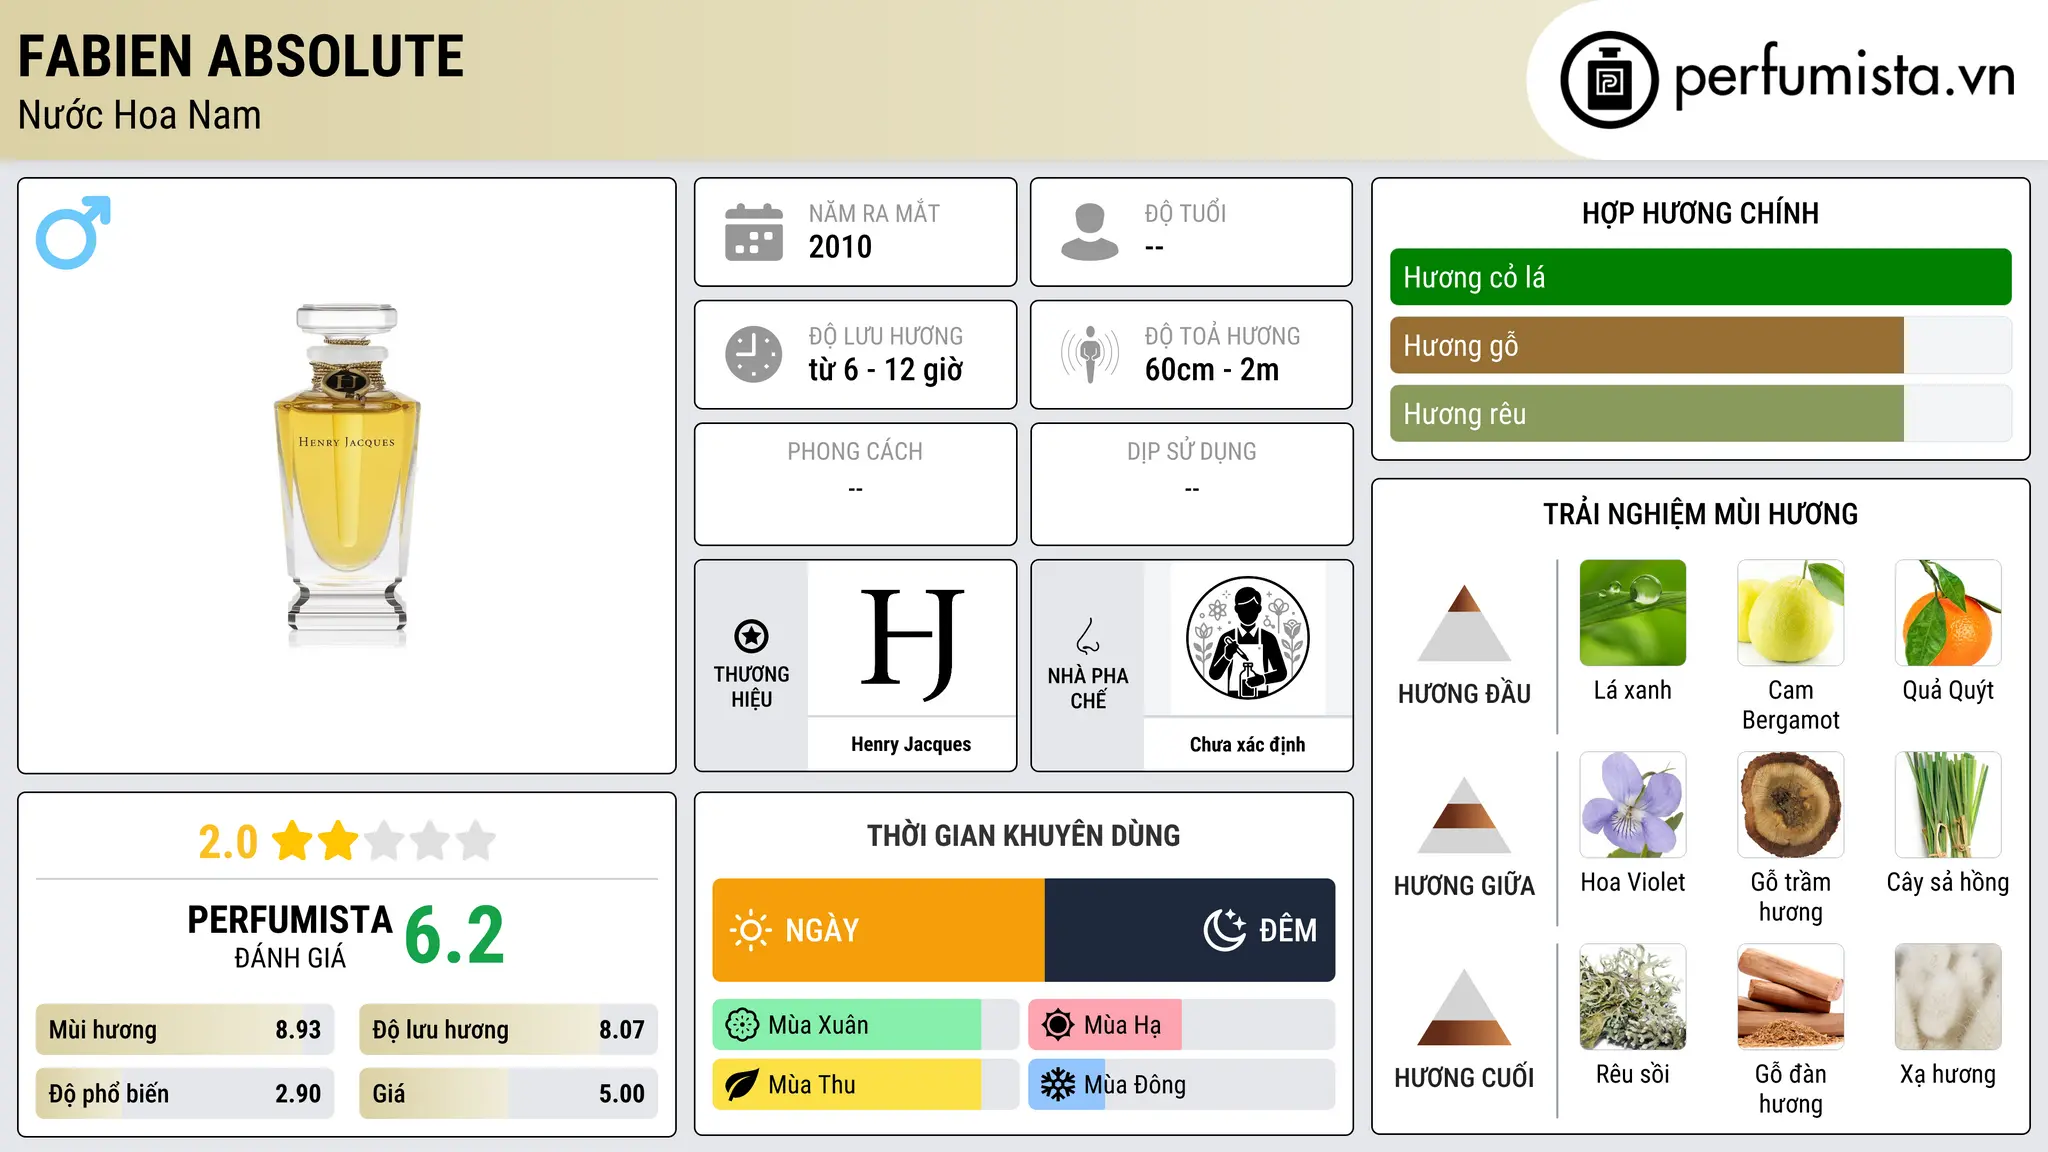Click the middle notes pyramid icon

(1464, 816)
